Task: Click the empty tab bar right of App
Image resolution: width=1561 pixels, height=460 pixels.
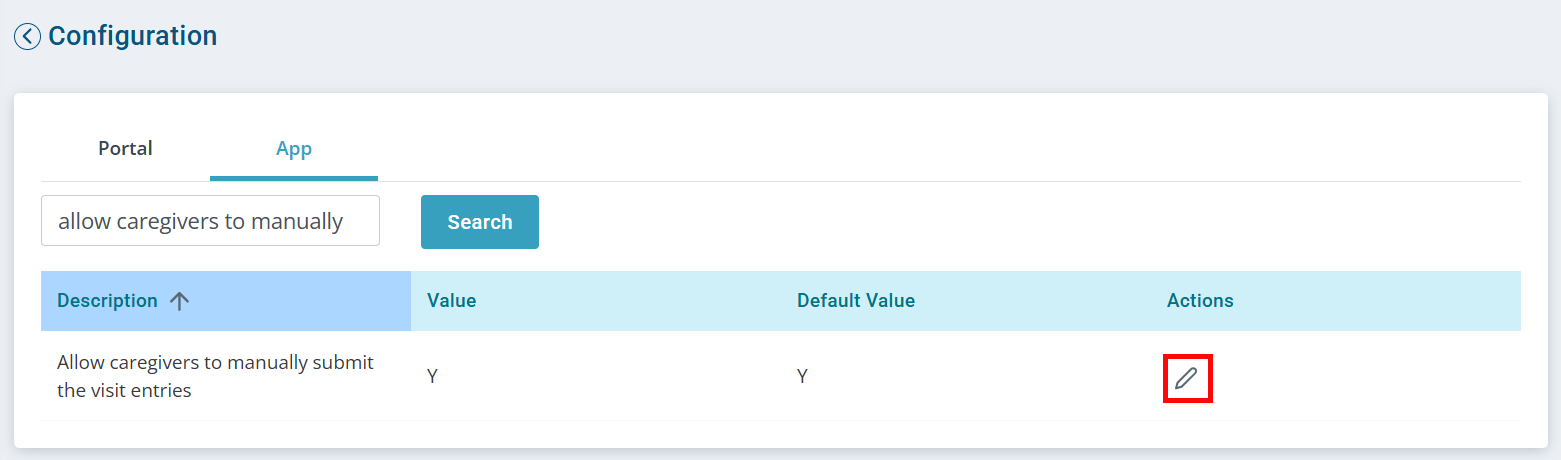Action: (x=900, y=150)
